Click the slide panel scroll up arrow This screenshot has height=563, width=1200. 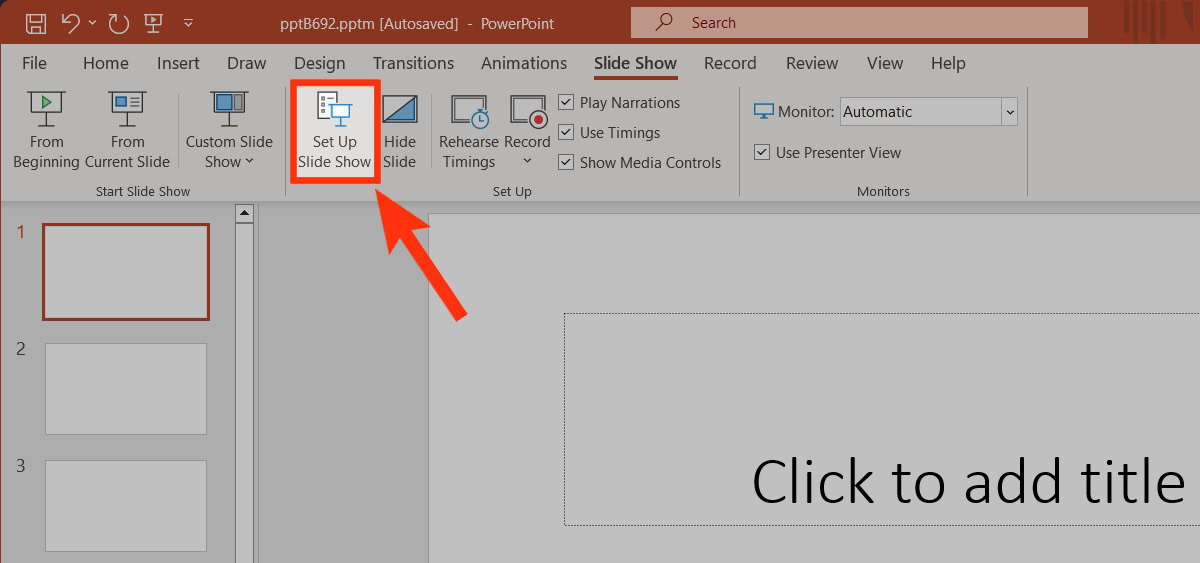[x=243, y=213]
